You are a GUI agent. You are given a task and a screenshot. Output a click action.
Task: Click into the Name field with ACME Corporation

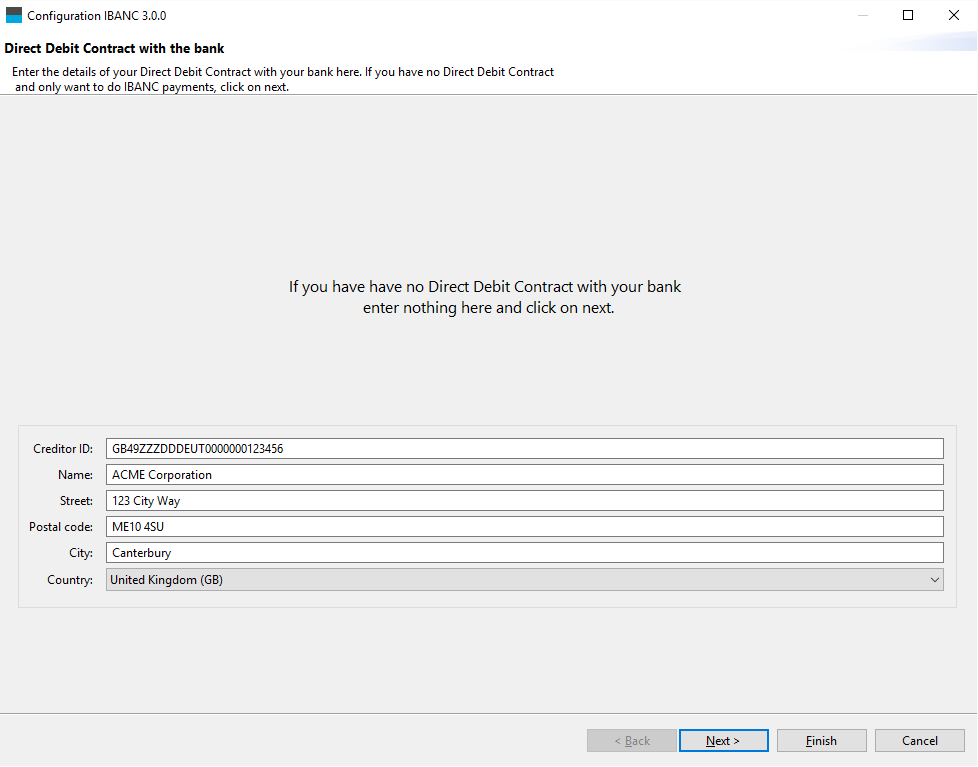pos(525,475)
